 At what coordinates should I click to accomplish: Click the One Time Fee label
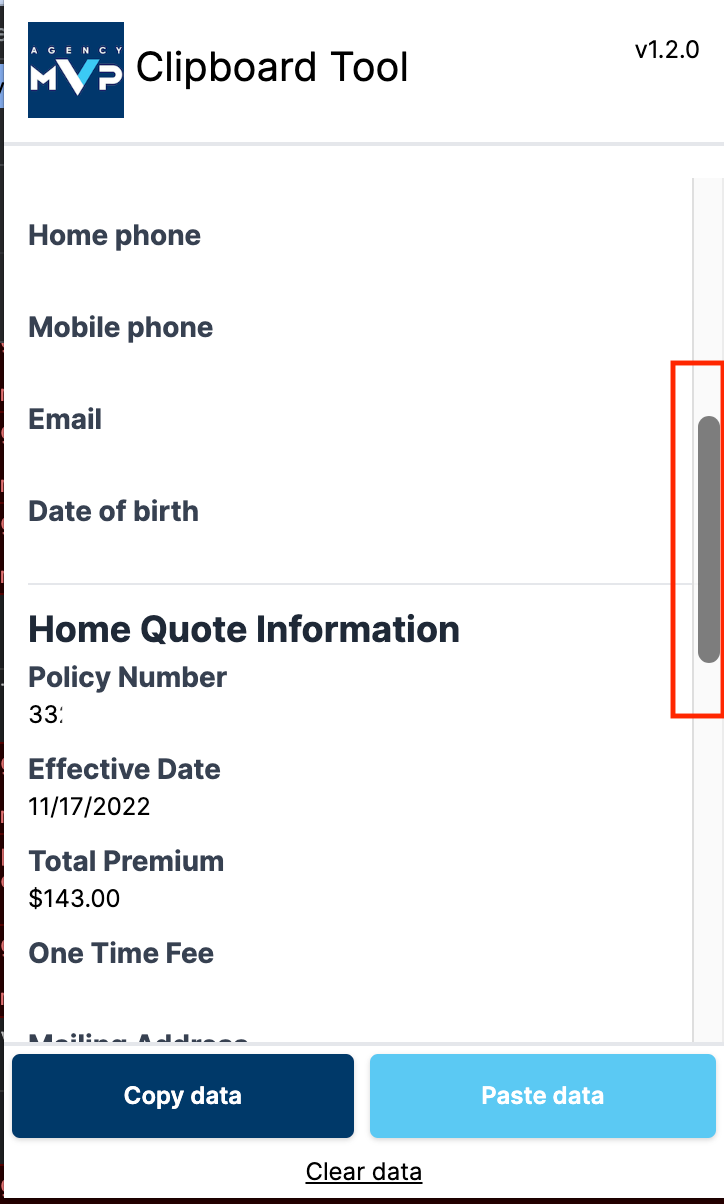[x=122, y=954]
